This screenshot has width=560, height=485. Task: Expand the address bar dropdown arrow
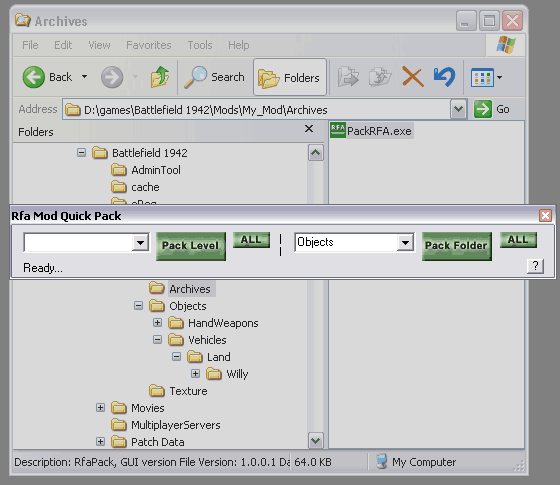tap(458, 110)
